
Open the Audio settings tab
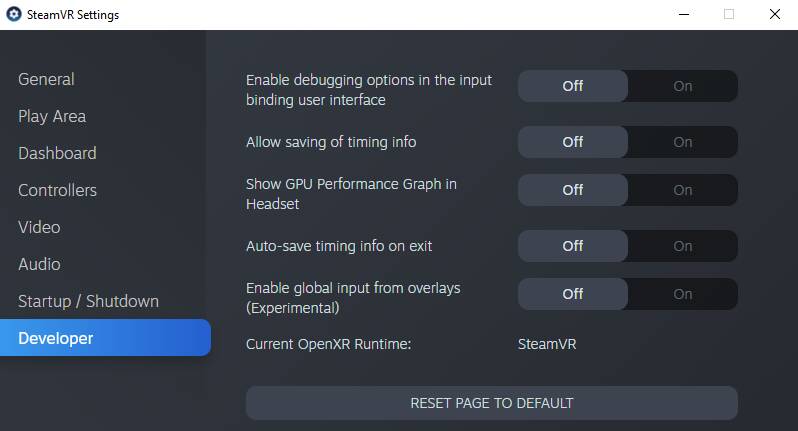coord(39,264)
